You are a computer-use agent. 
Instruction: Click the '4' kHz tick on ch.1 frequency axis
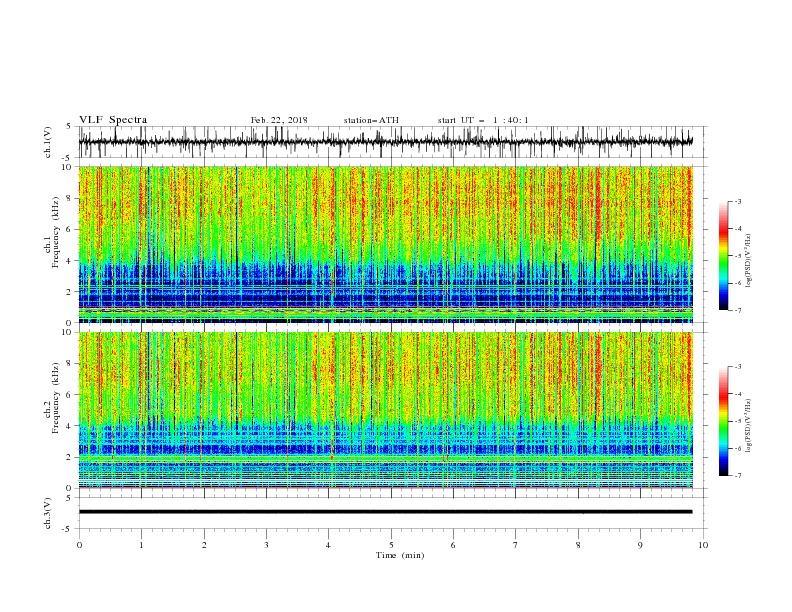tap(70, 261)
